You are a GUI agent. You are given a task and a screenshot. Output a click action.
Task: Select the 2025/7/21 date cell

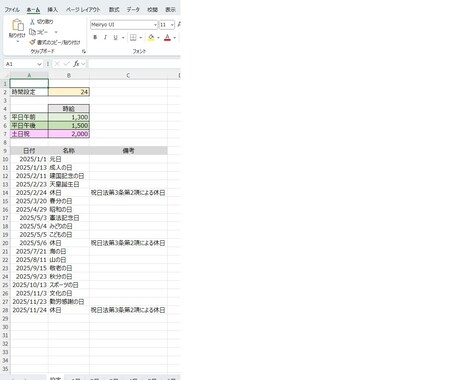tap(29, 251)
